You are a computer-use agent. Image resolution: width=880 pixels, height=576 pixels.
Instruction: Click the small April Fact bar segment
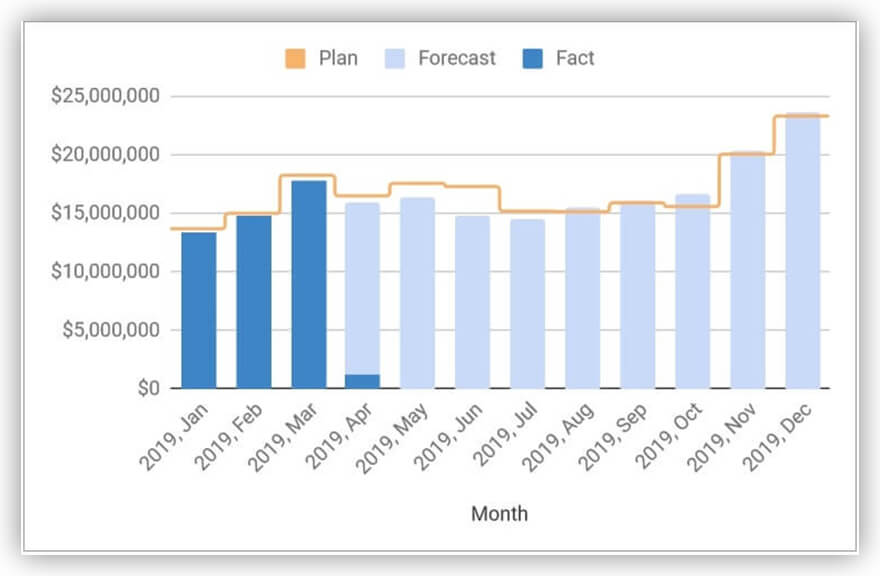[362, 381]
